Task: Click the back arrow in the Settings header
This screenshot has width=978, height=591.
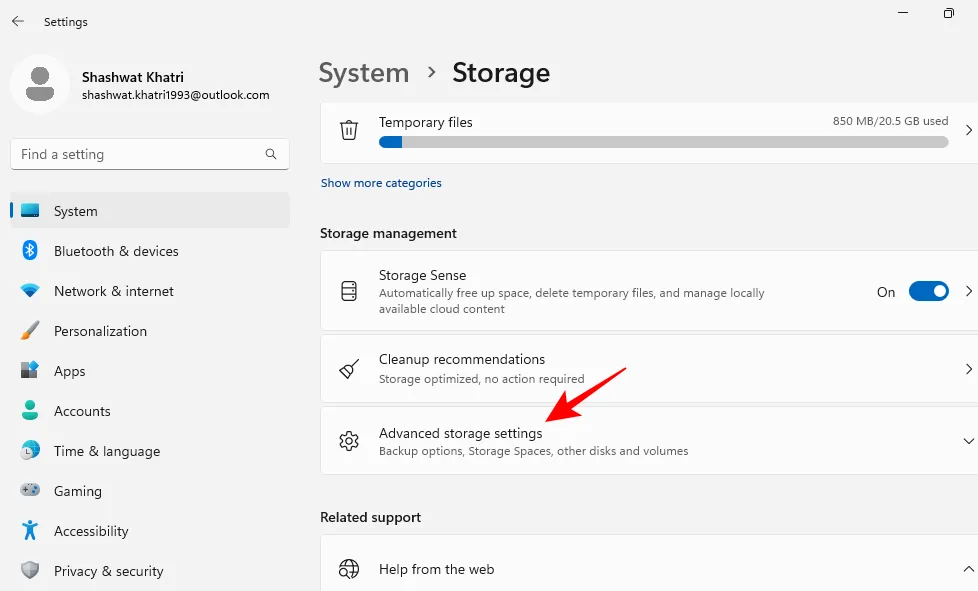Action: click(x=18, y=21)
